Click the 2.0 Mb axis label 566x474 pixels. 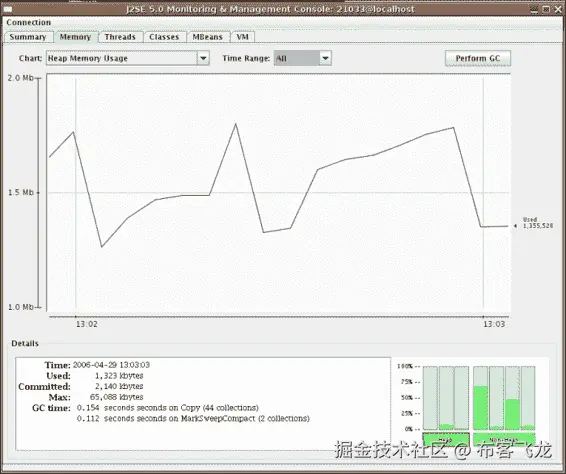click(x=21, y=78)
